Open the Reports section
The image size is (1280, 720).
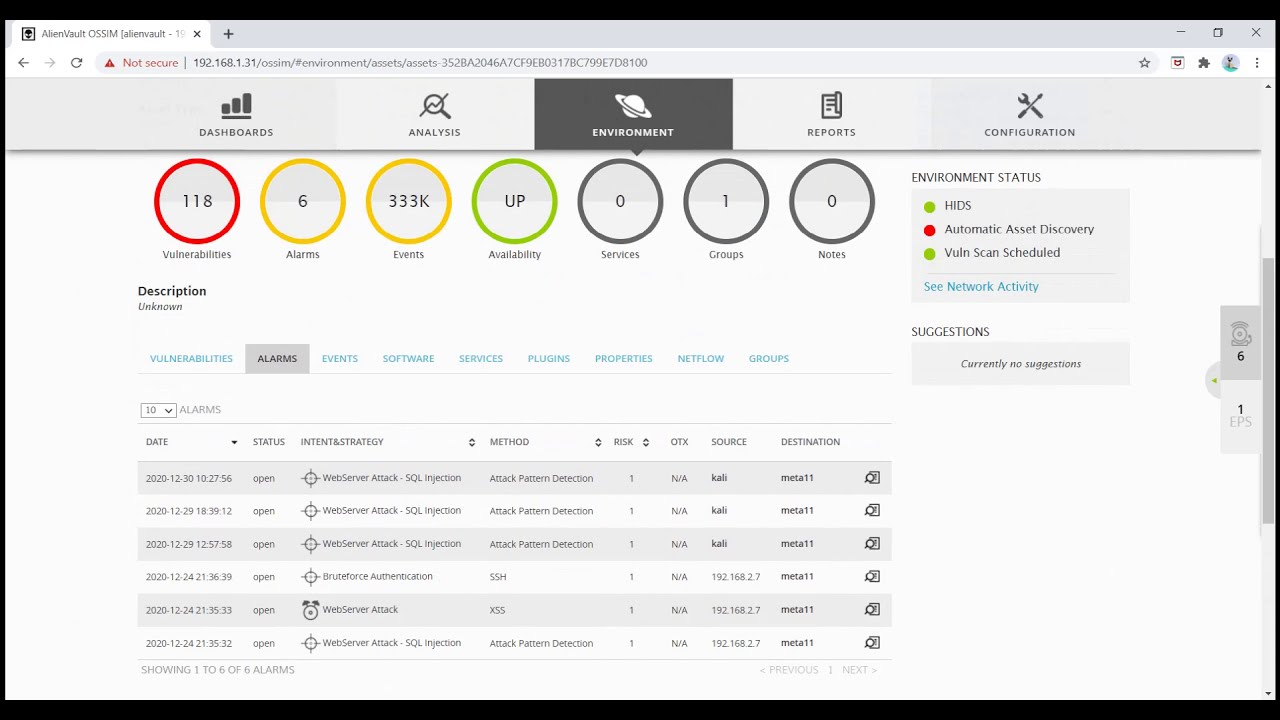[831, 115]
